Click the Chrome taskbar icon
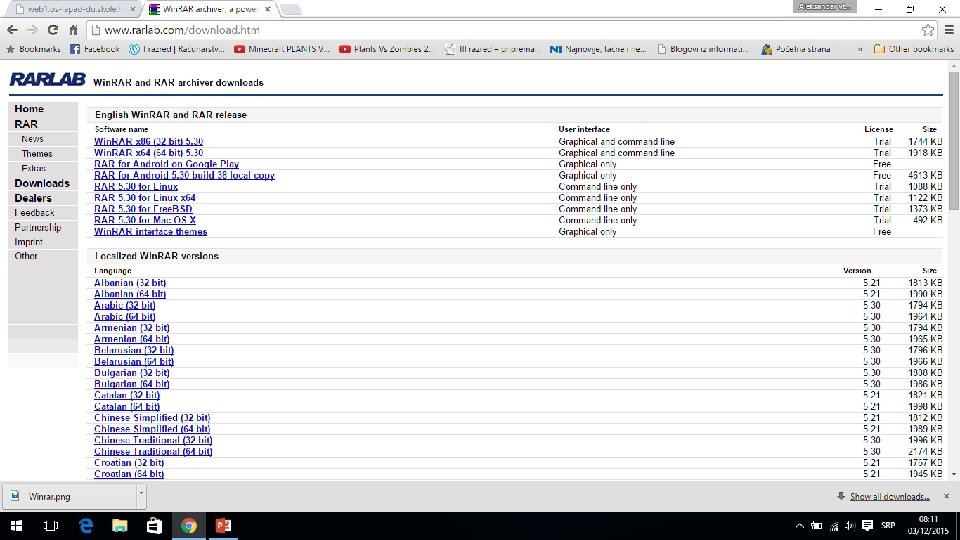The image size is (960, 540). click(x=189, y=526)
